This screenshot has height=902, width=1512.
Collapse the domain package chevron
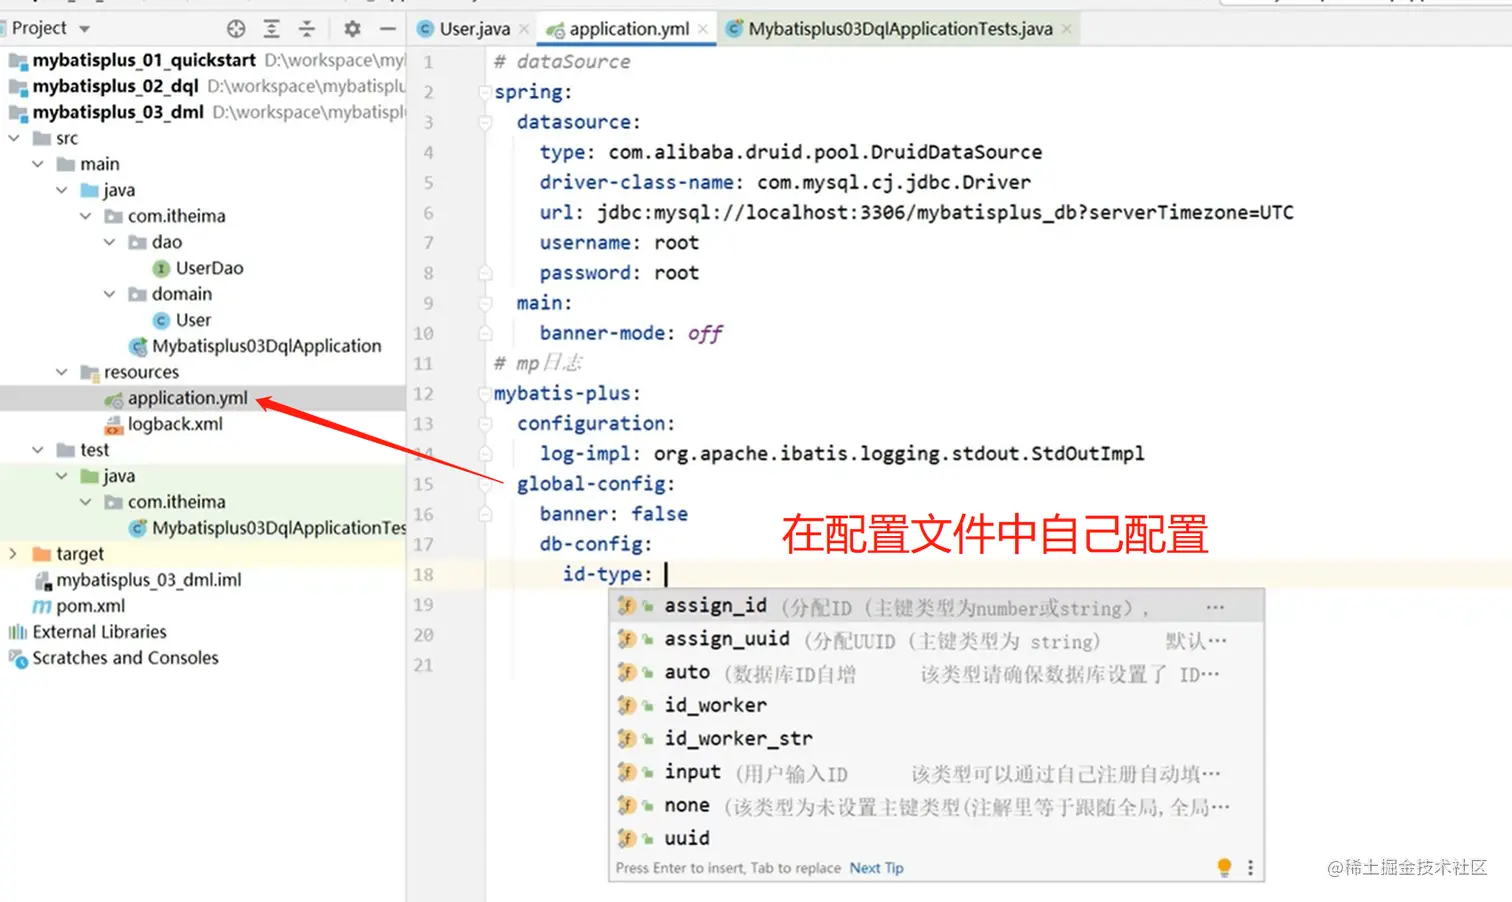(110, 294)
